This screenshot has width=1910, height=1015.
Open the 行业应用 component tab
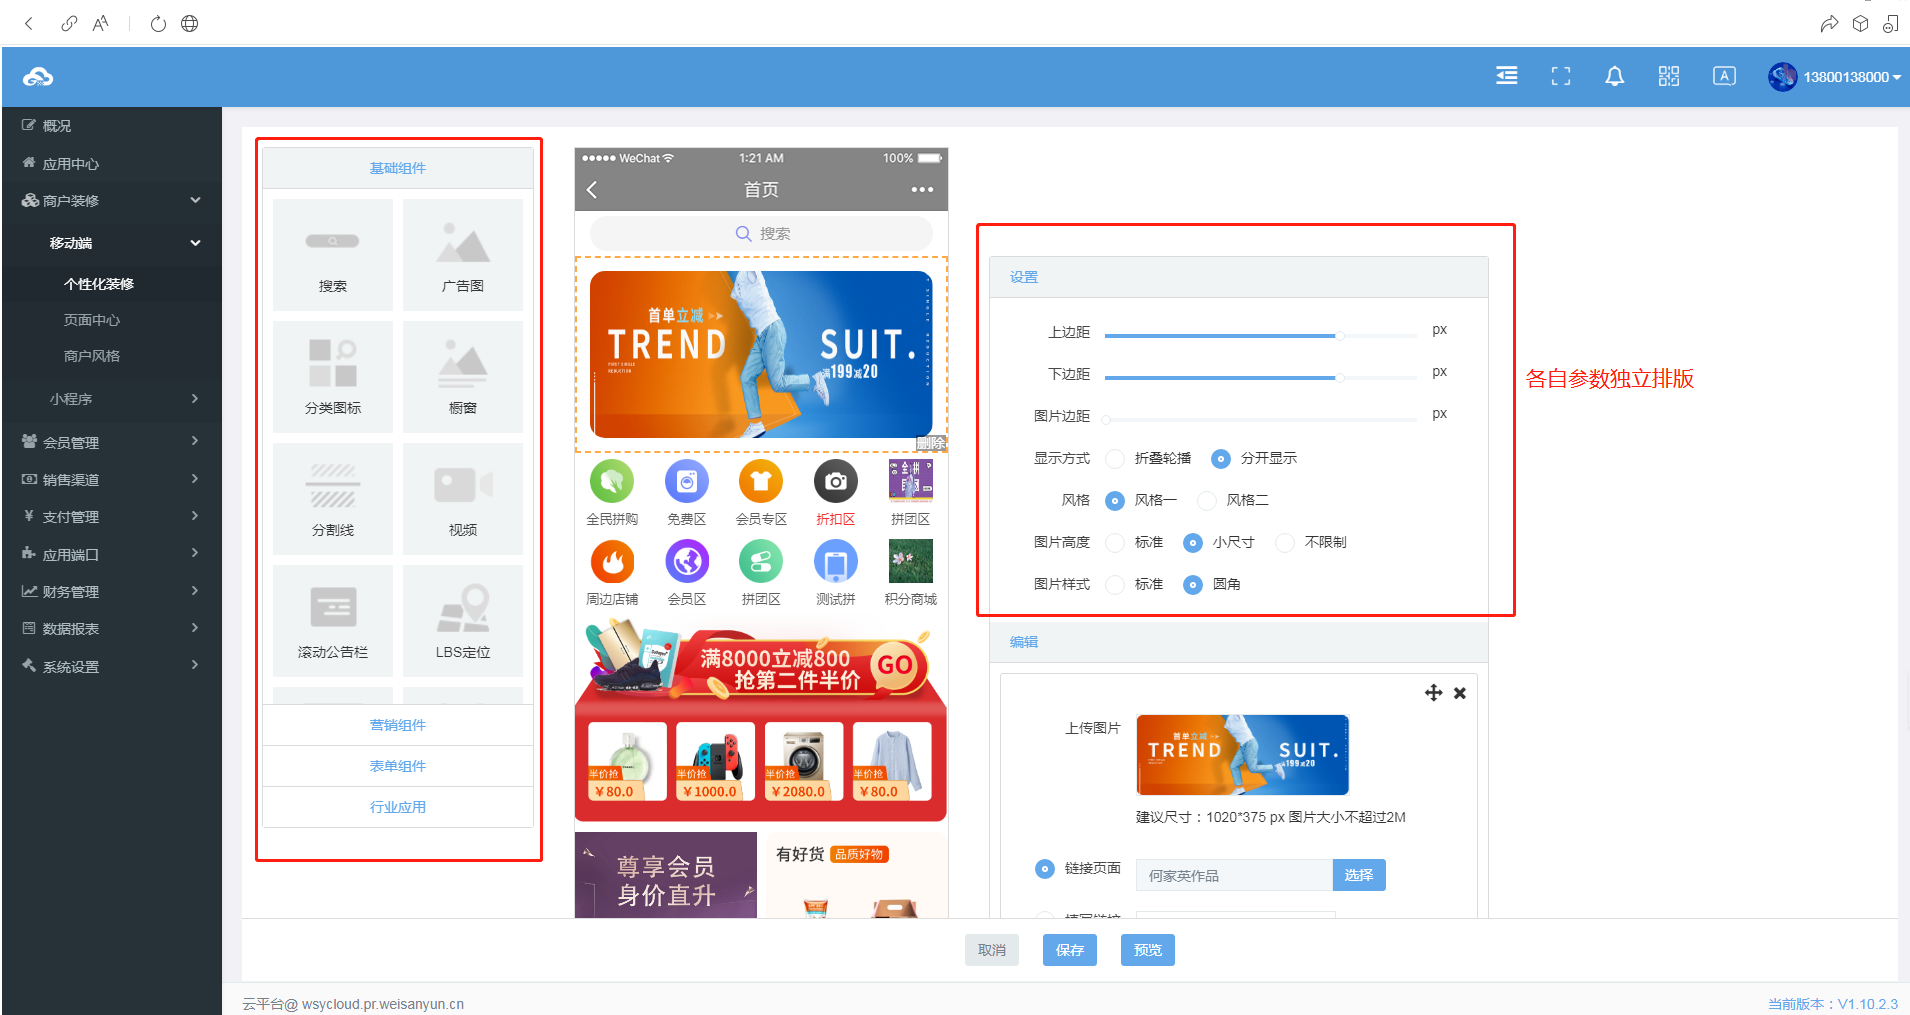coord(398,807)
